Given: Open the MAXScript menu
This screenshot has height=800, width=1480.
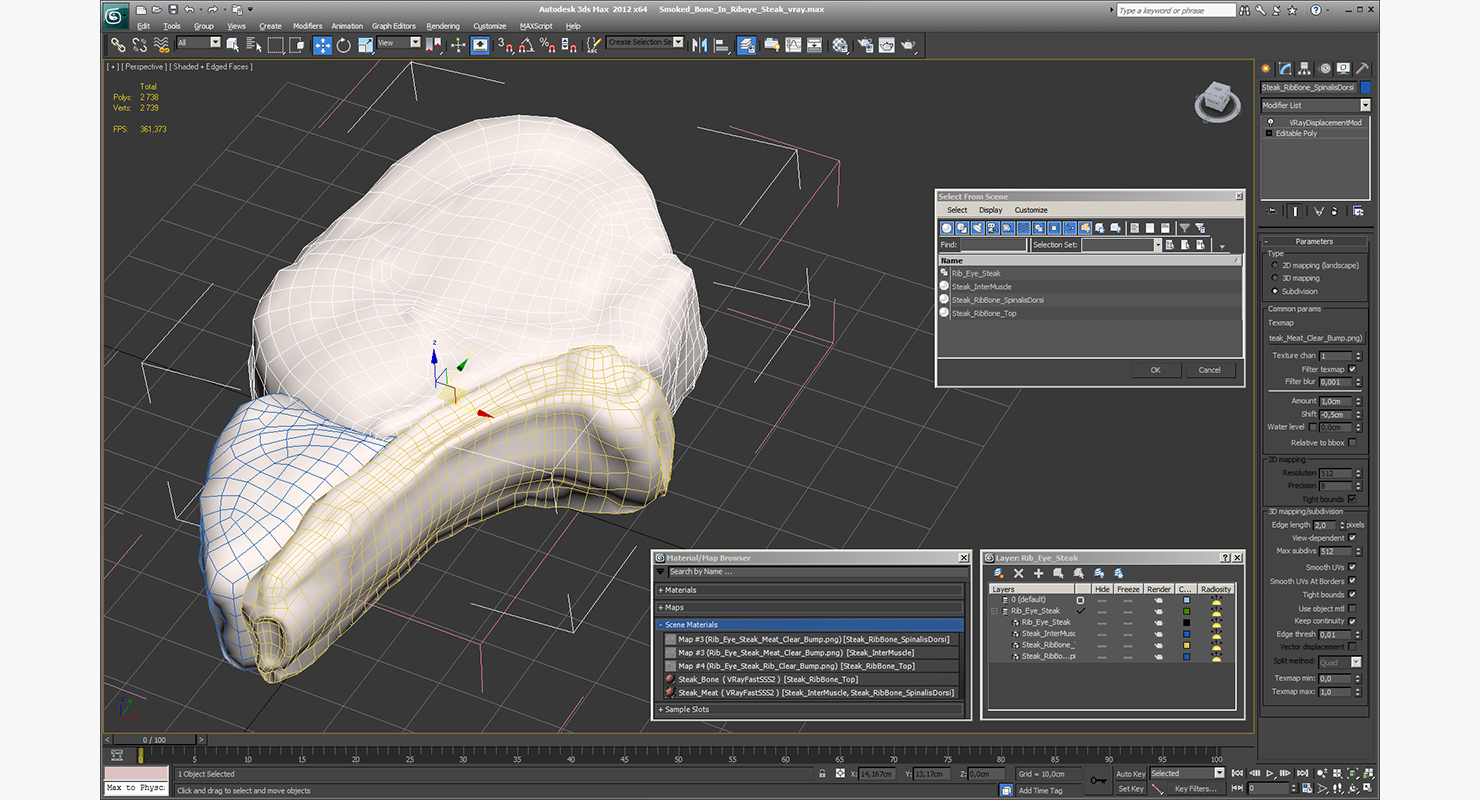Looking at the screenshot, I should pos(536,26).
